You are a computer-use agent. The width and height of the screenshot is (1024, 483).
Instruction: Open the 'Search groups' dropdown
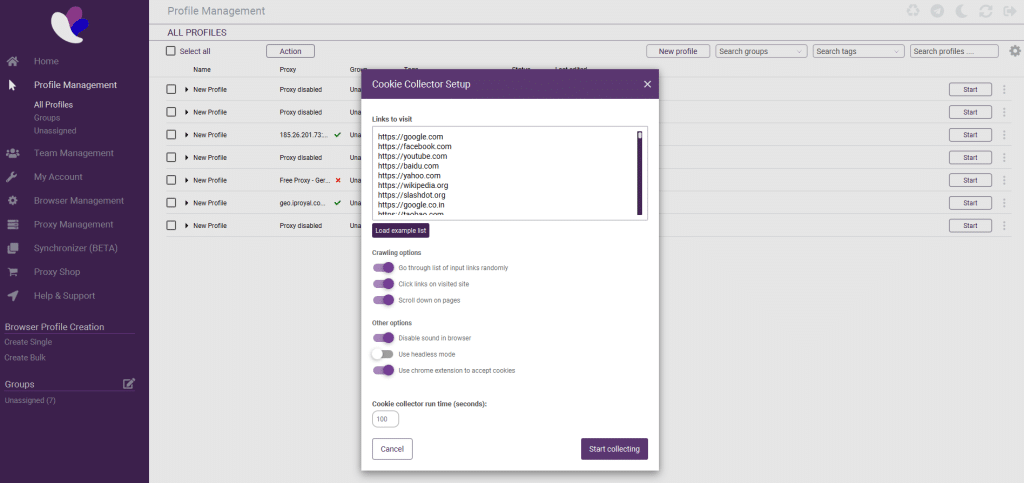coord(761,51)
